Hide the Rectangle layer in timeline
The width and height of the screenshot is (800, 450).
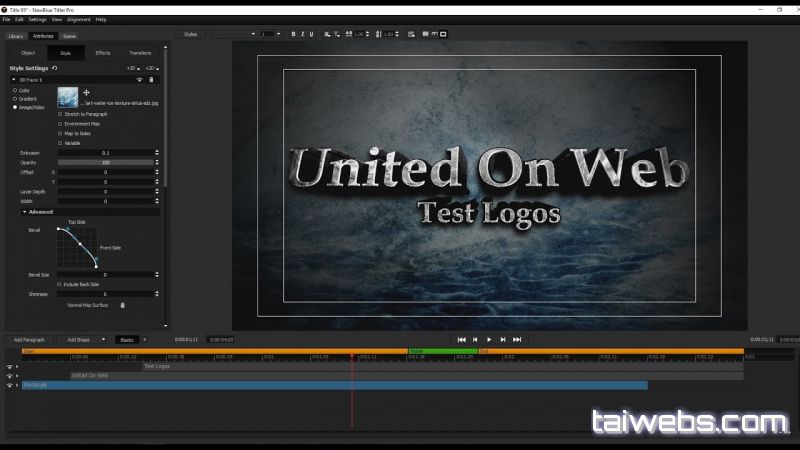[x=9, y=385]
